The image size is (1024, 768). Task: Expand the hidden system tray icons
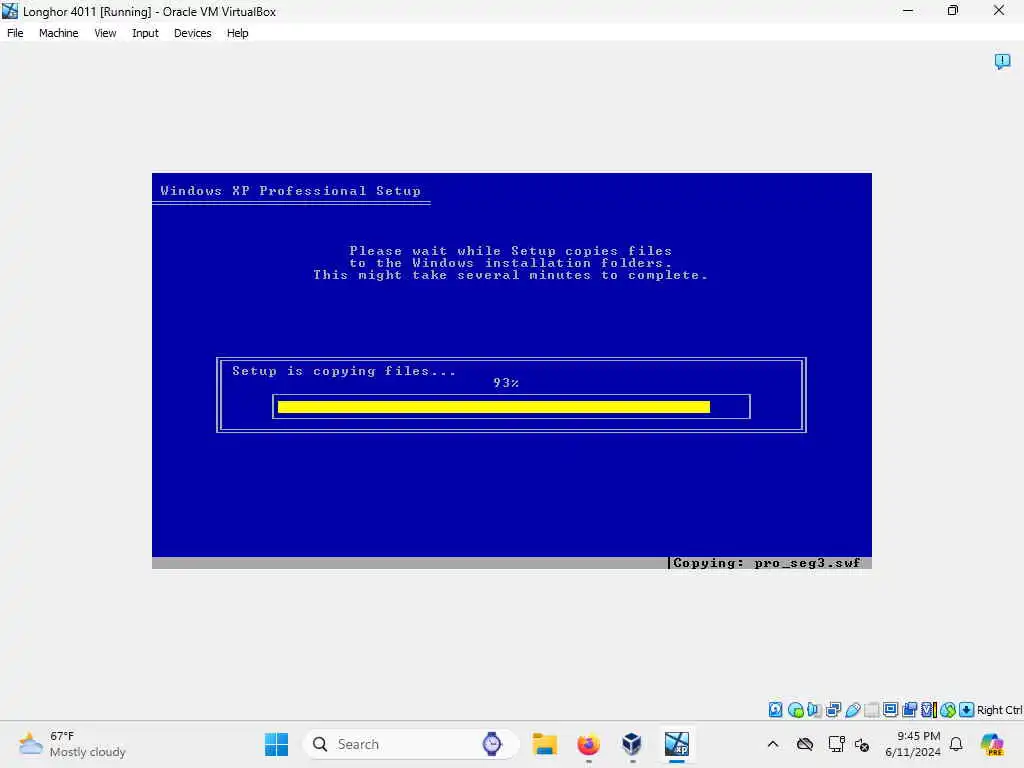(x=773, y=744)
